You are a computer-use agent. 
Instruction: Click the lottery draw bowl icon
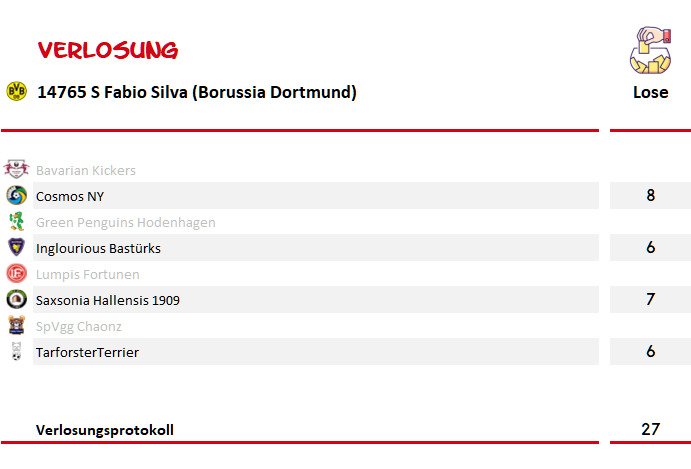650,50
